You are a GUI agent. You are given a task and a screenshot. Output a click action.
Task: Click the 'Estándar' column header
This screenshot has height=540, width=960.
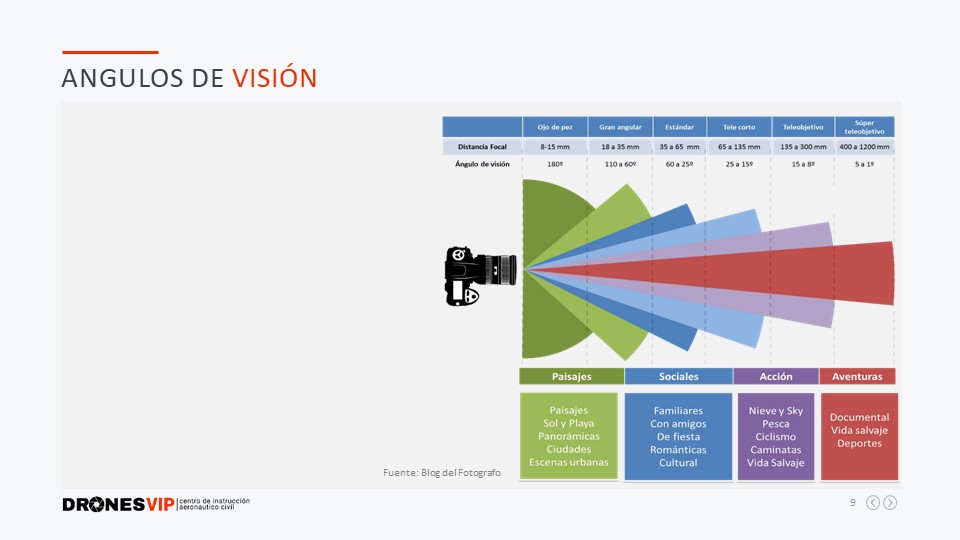point(679,127)
